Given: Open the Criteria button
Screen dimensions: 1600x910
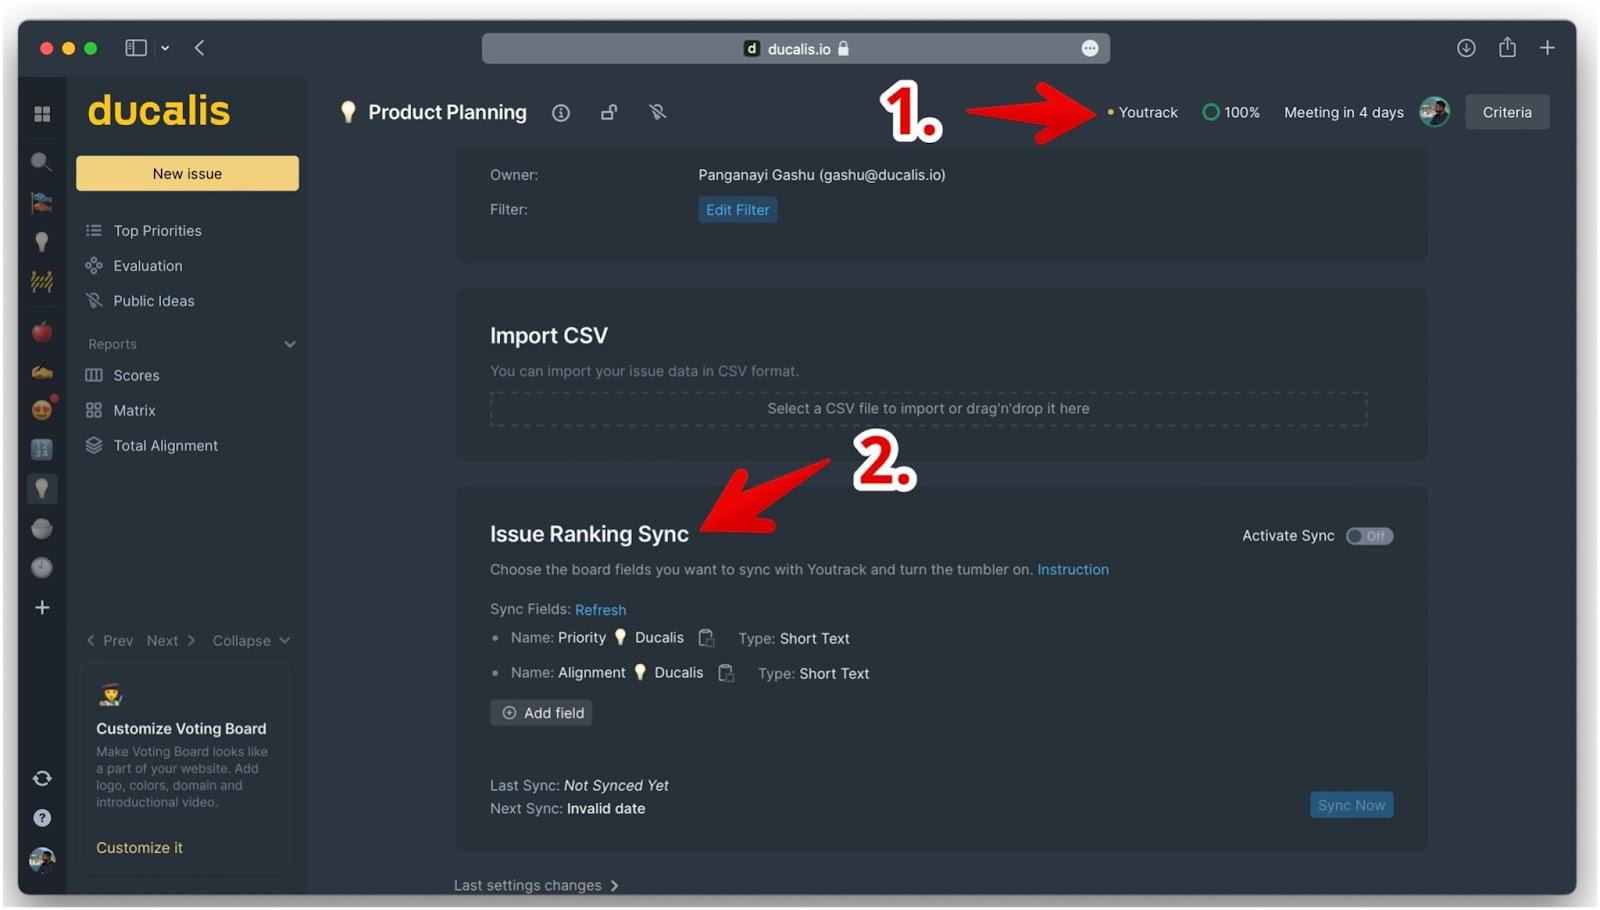Looking at the screenshot, I should coord(1507,112).
